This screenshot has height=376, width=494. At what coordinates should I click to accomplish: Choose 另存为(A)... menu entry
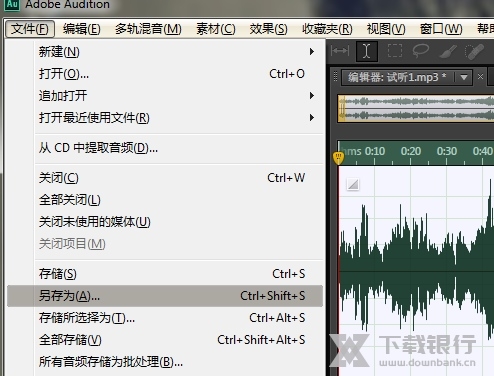point(165,296)
